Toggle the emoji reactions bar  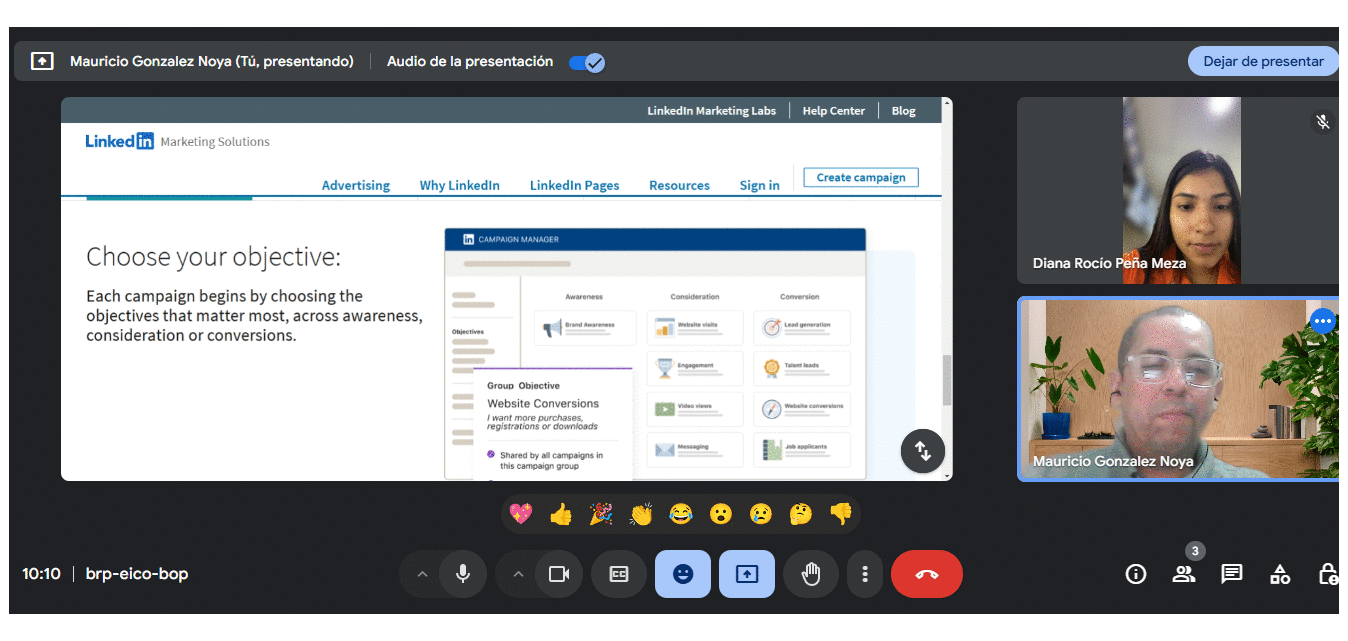pos(683,574)
